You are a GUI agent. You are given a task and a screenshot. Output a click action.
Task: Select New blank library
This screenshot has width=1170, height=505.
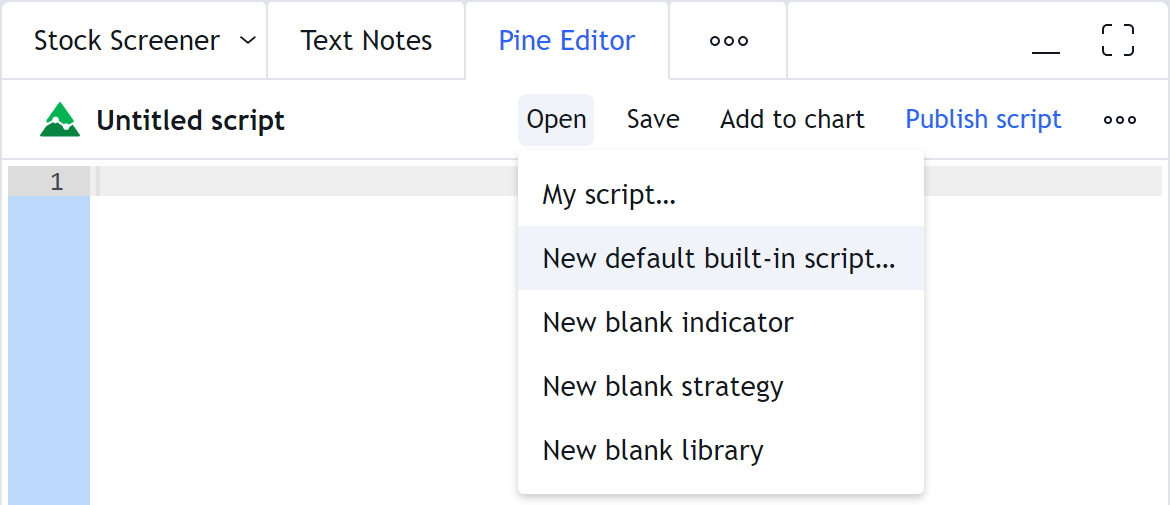[x=721, y=451]
